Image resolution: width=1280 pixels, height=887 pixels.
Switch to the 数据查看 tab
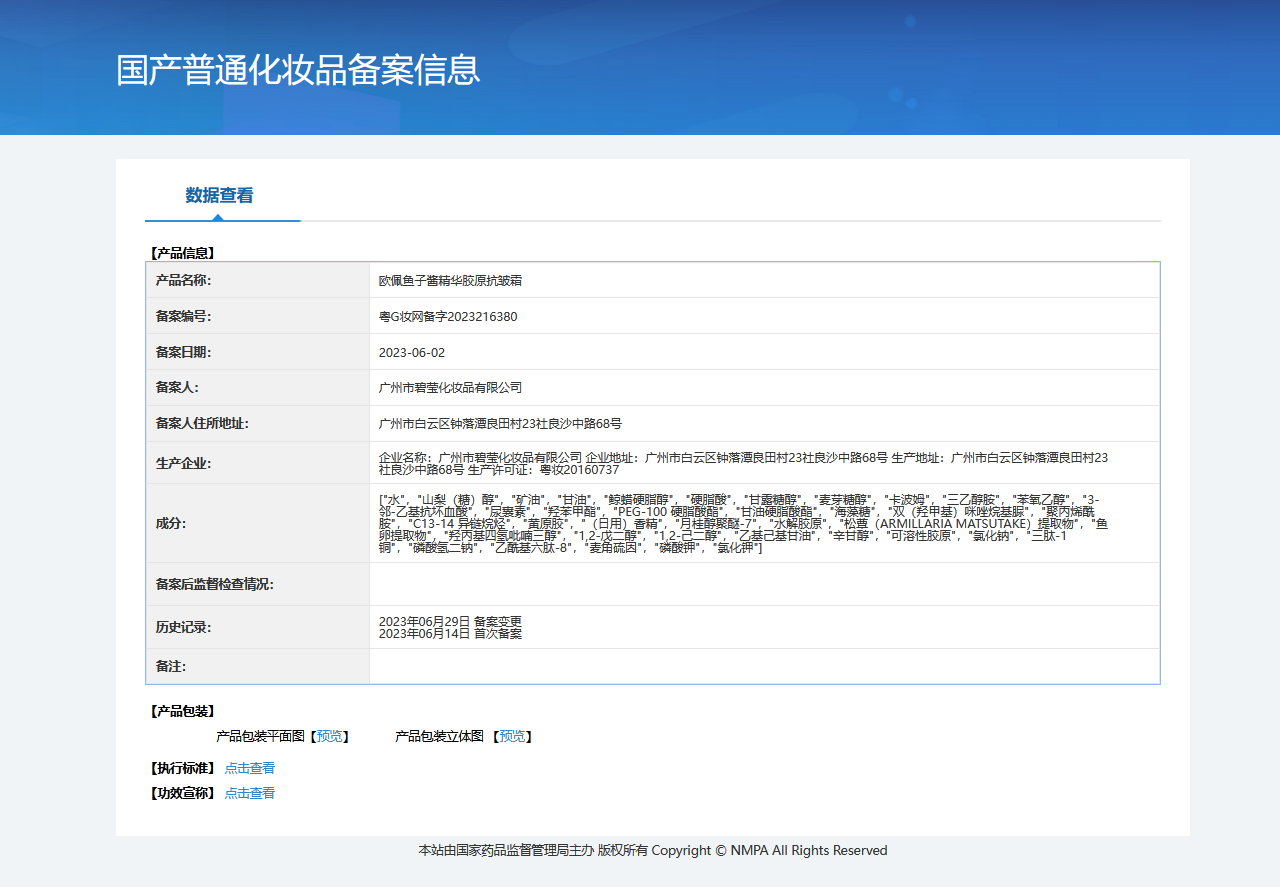click(219, 196)
